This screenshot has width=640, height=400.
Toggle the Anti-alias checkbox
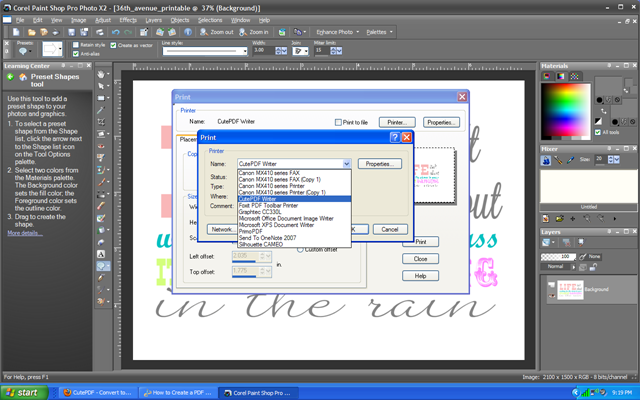click(x=76, y=53)
